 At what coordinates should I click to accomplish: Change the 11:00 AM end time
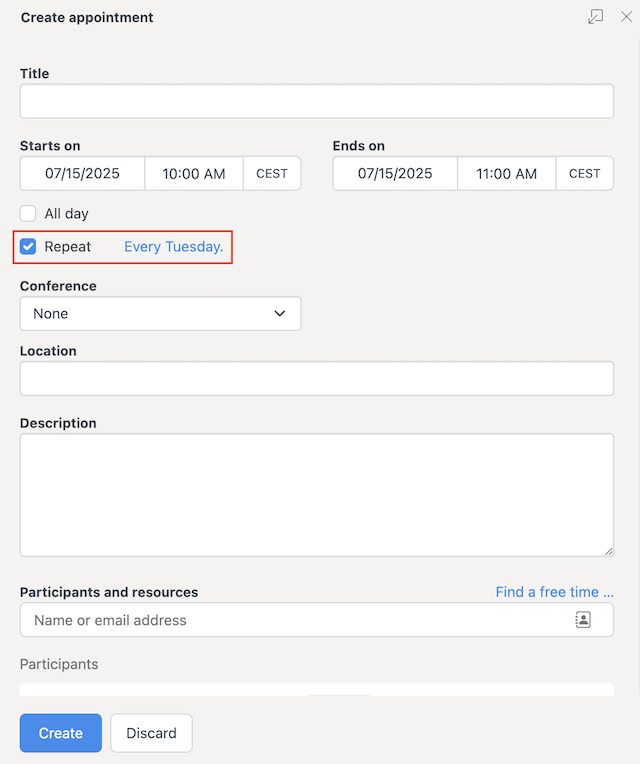click(507, 173)
